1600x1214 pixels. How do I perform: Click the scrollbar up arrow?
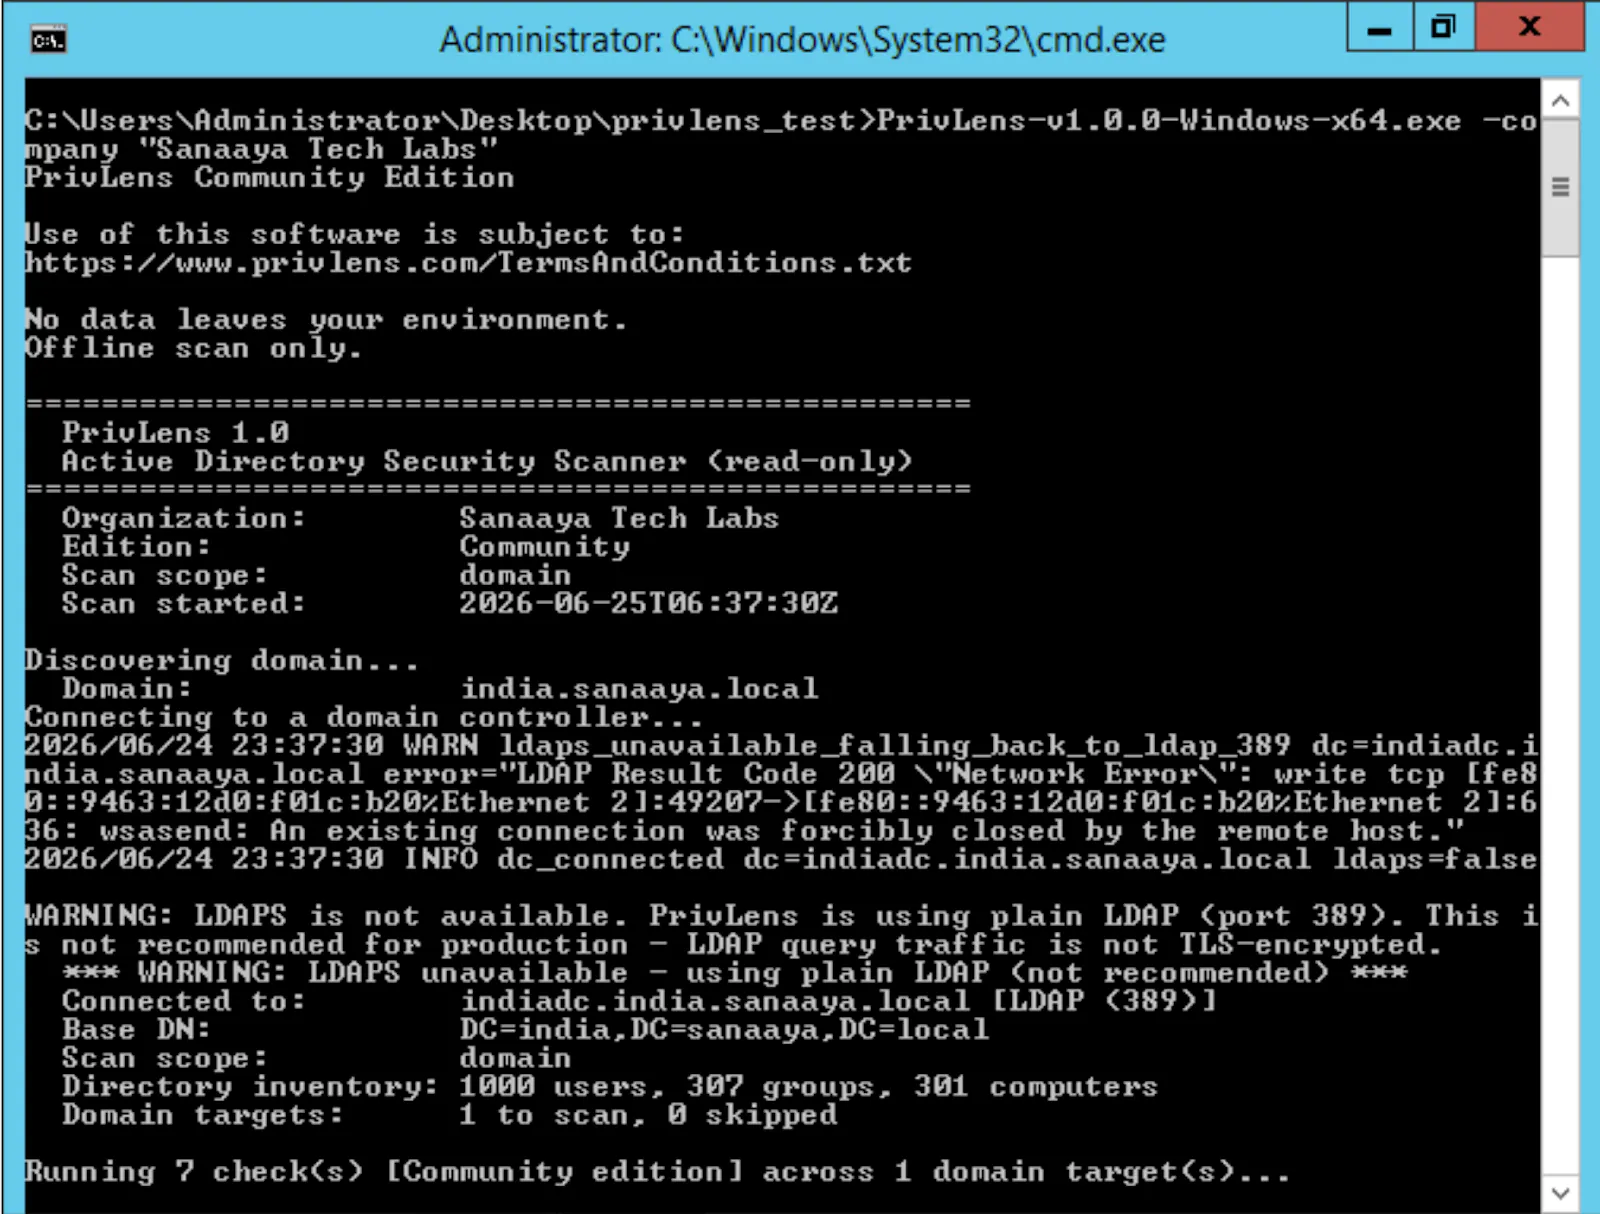coord(1560,101)
